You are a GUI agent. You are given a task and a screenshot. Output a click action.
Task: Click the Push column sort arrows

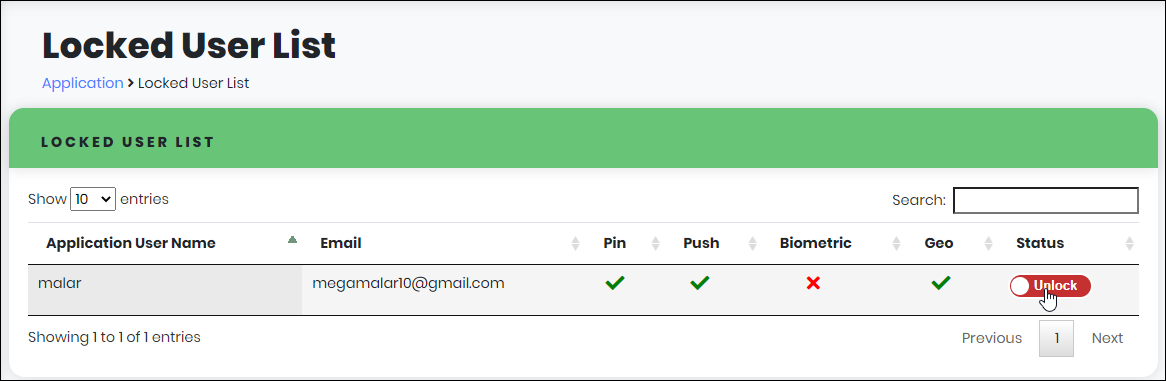point(752,243)
